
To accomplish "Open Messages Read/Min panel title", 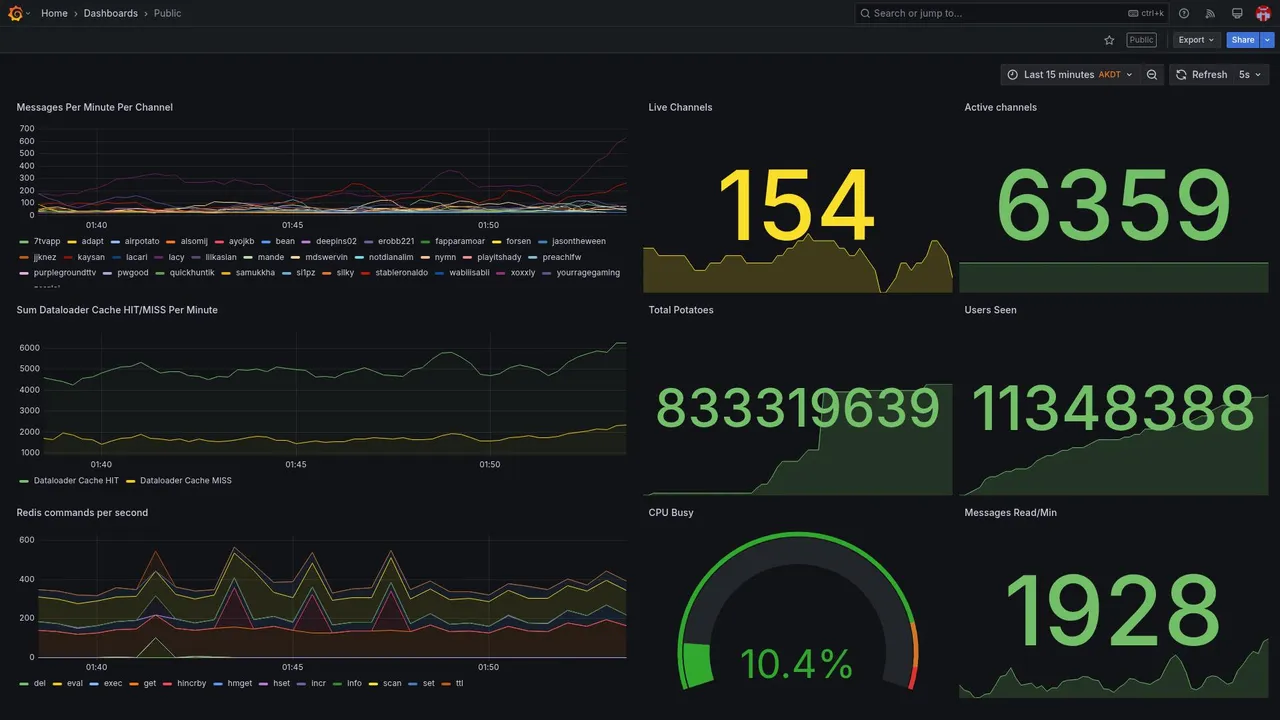I will tap(1010, 512).
